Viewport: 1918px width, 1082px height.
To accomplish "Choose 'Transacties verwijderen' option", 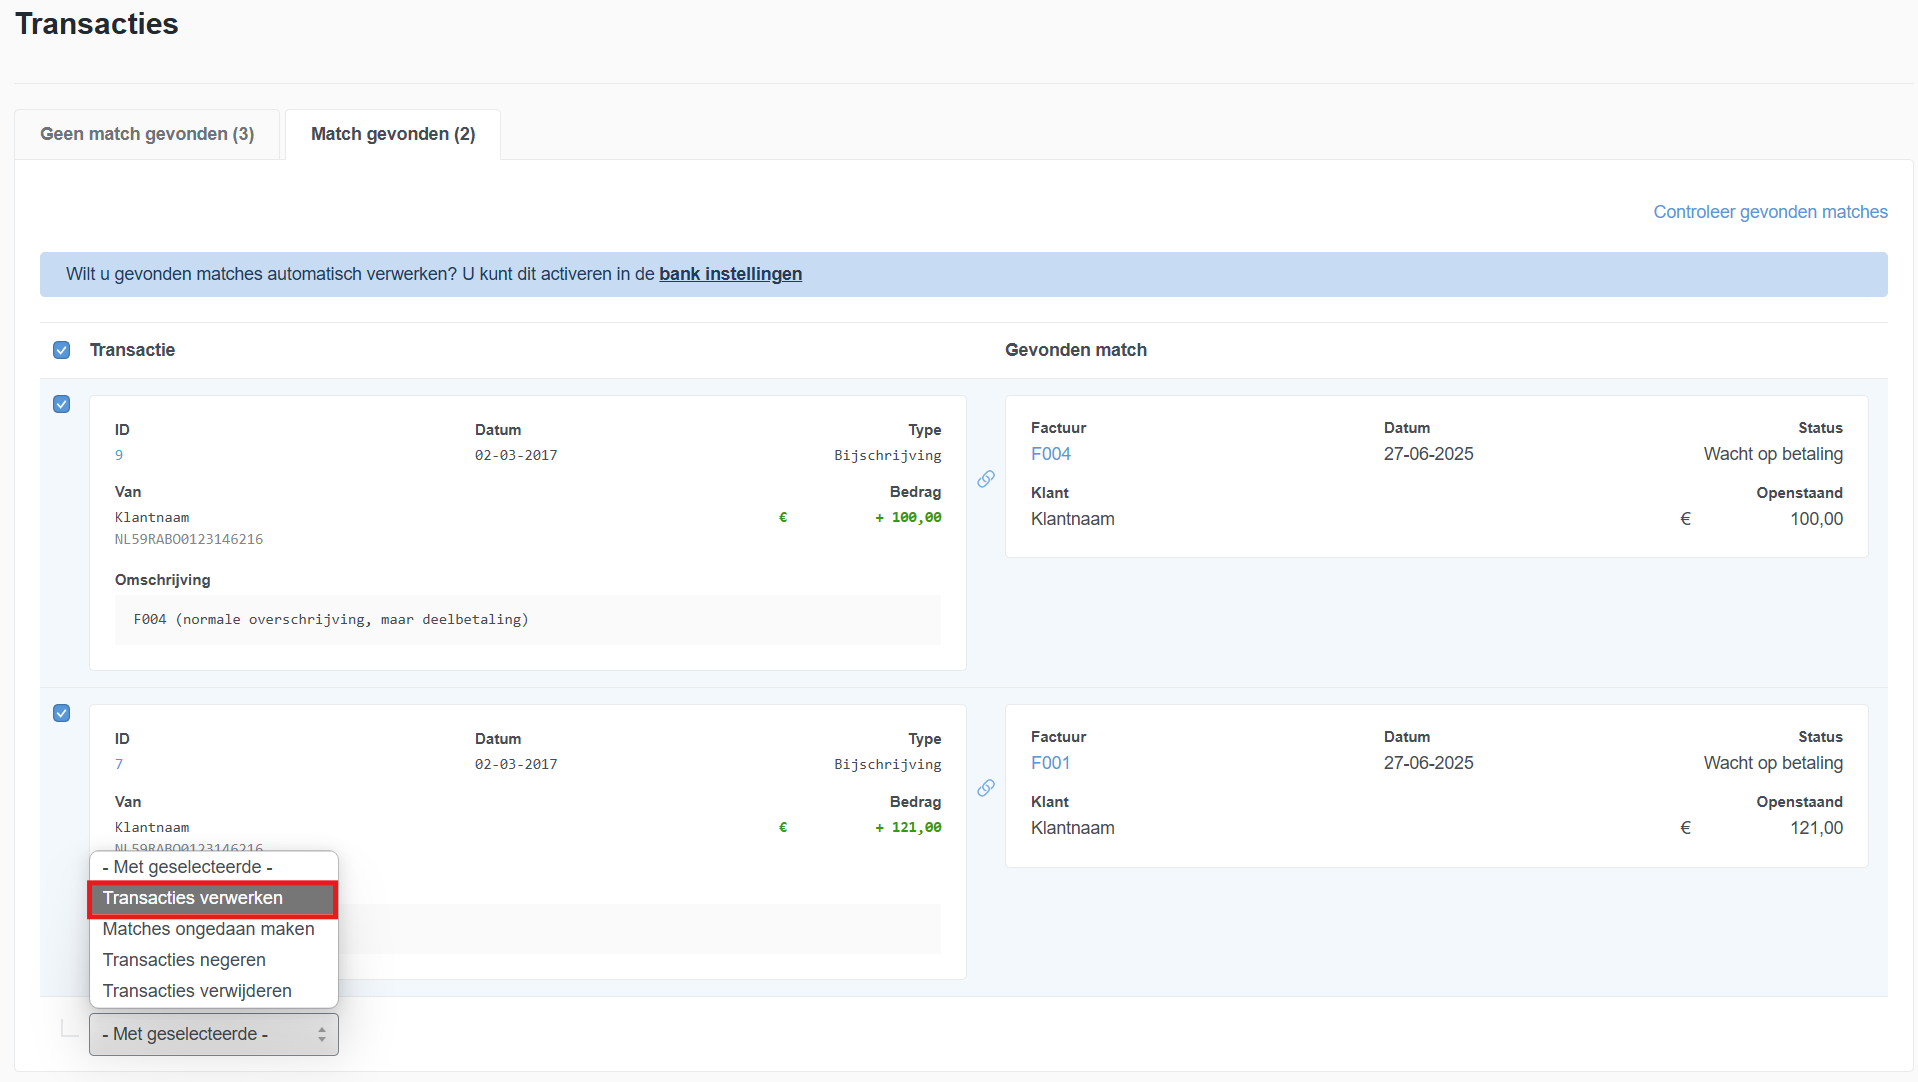I will click(x=197, y=991).
